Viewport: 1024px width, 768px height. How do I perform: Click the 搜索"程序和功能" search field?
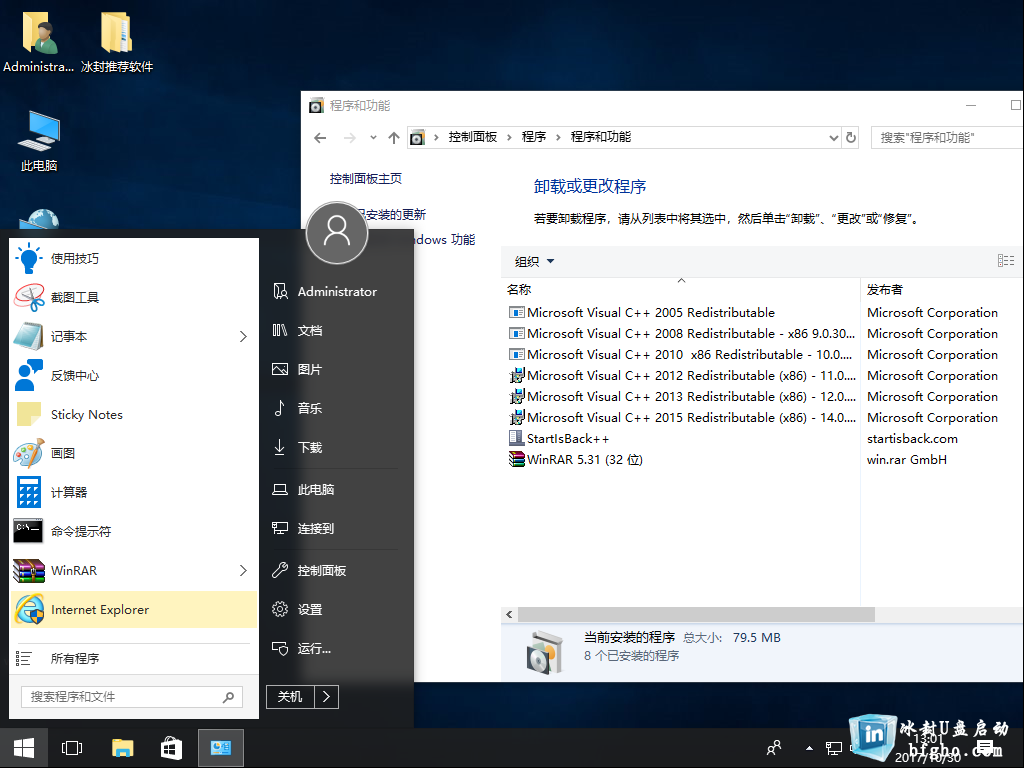click(x=947, y=138)
